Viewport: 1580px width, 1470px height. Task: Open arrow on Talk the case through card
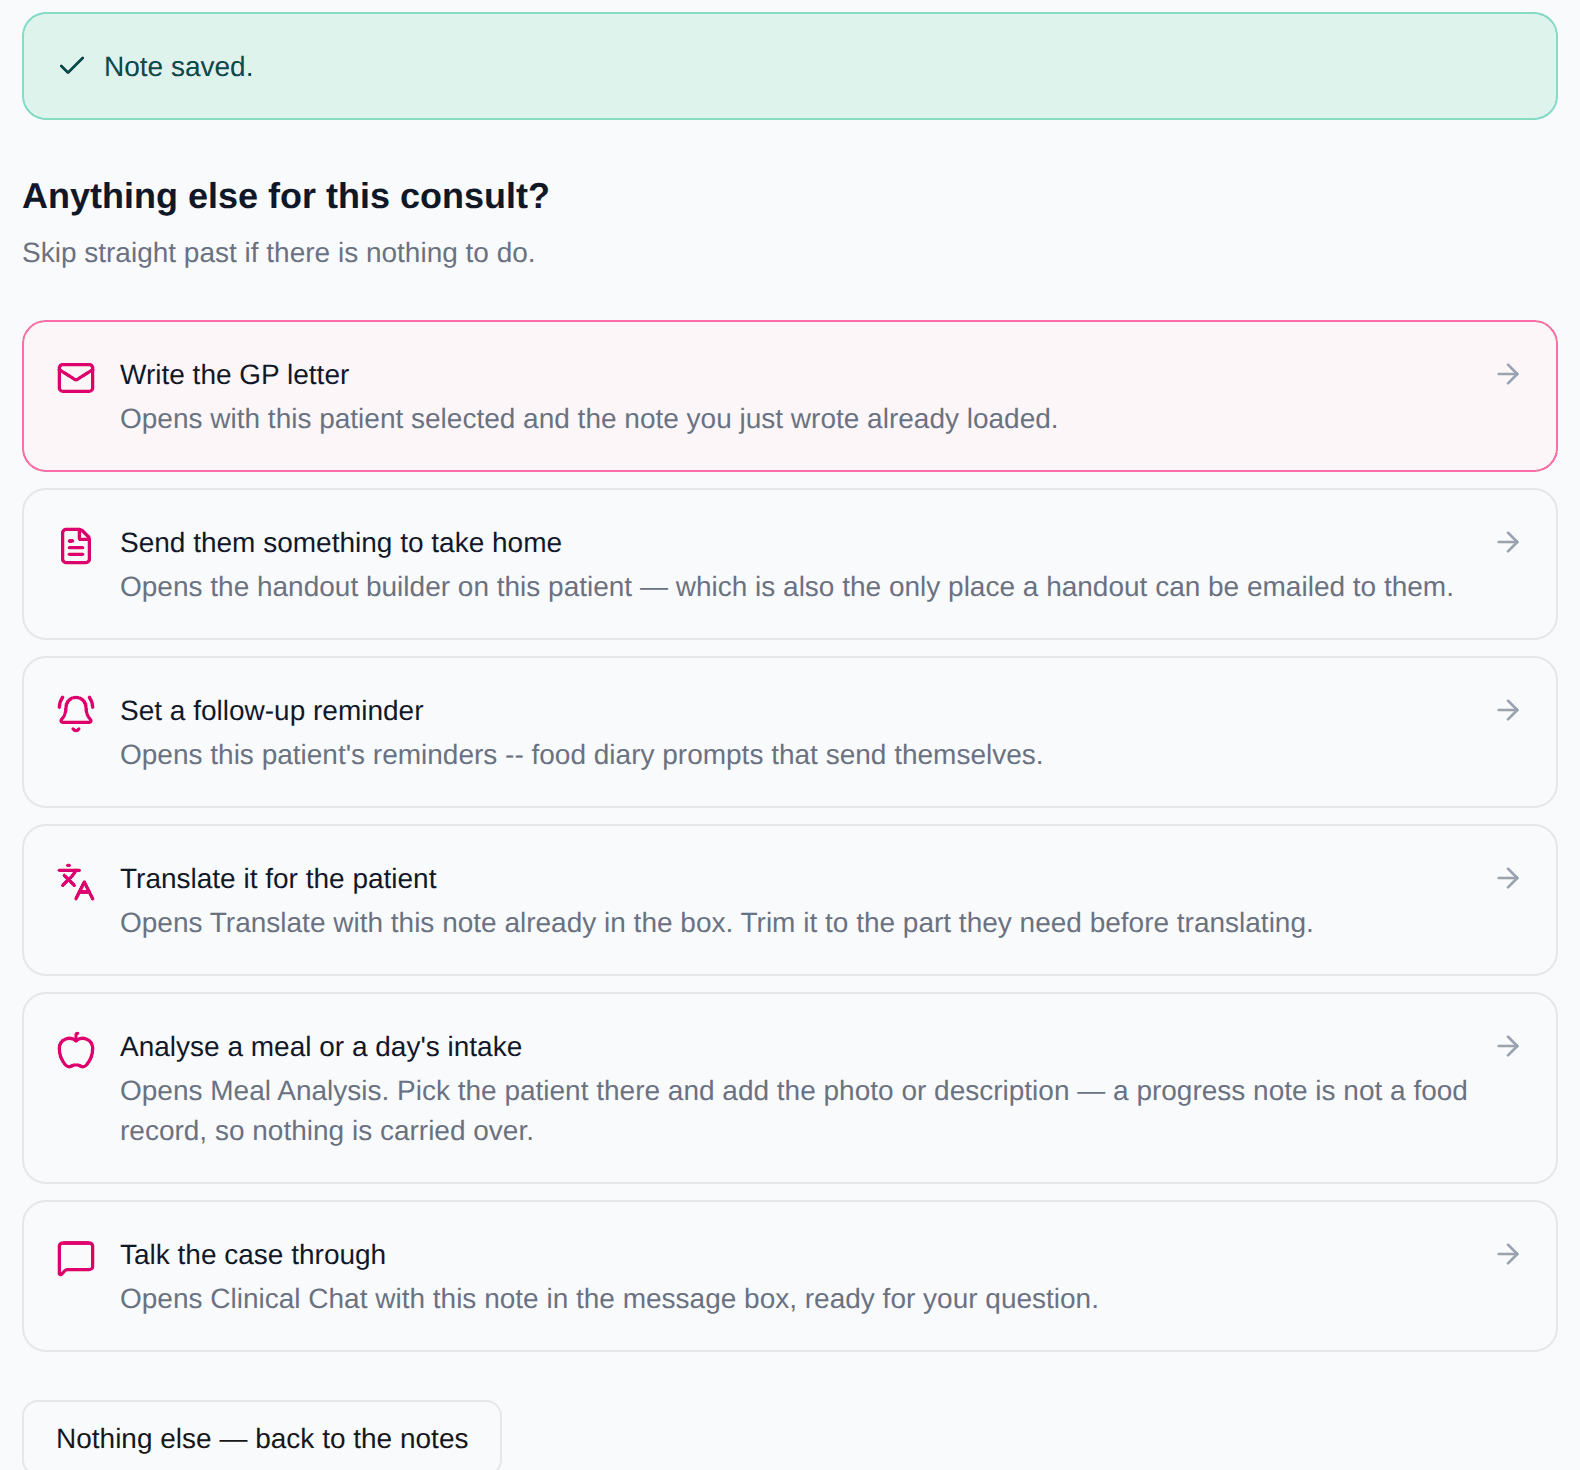(1508, 1254)
